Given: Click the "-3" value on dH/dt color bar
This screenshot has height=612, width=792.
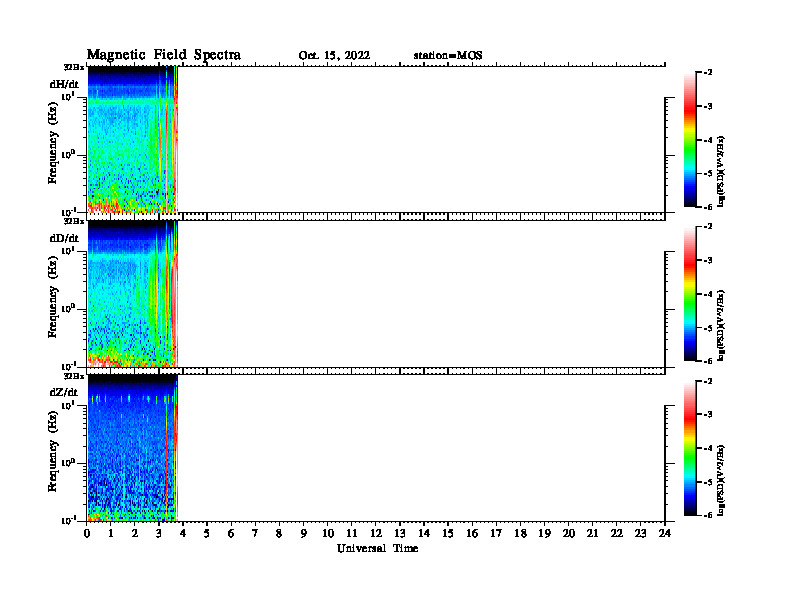Looking at the screenshot, I should click(x=708, y=107).
